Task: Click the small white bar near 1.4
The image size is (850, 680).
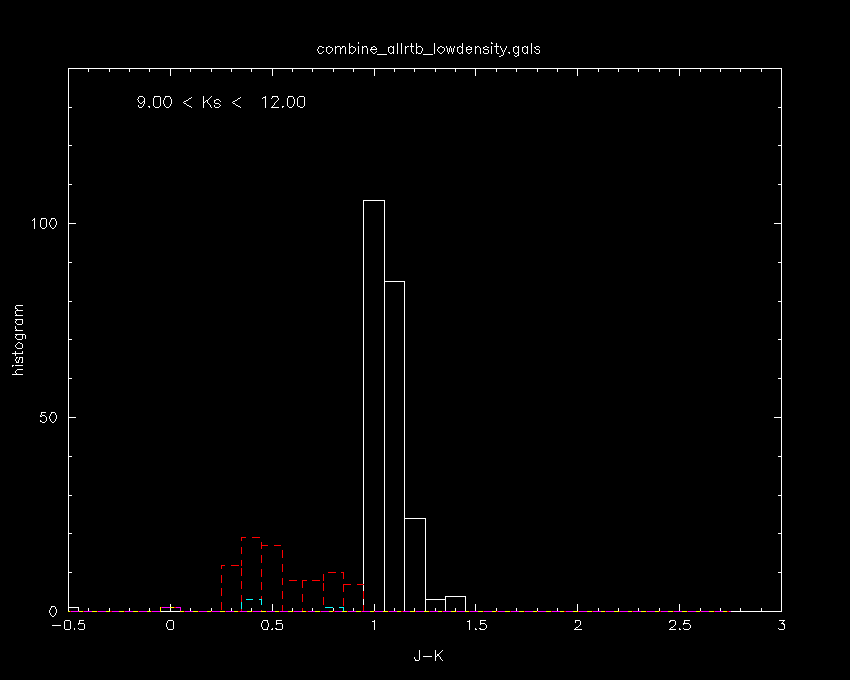Action: 455,604
